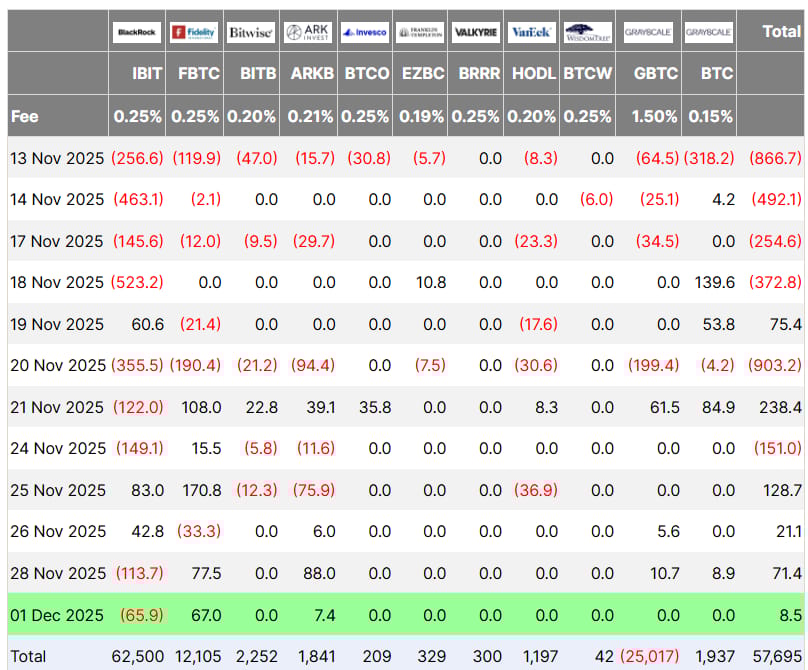Click the VanEck logo
This screenshot has height=670, width=808.
coord(532,32)
